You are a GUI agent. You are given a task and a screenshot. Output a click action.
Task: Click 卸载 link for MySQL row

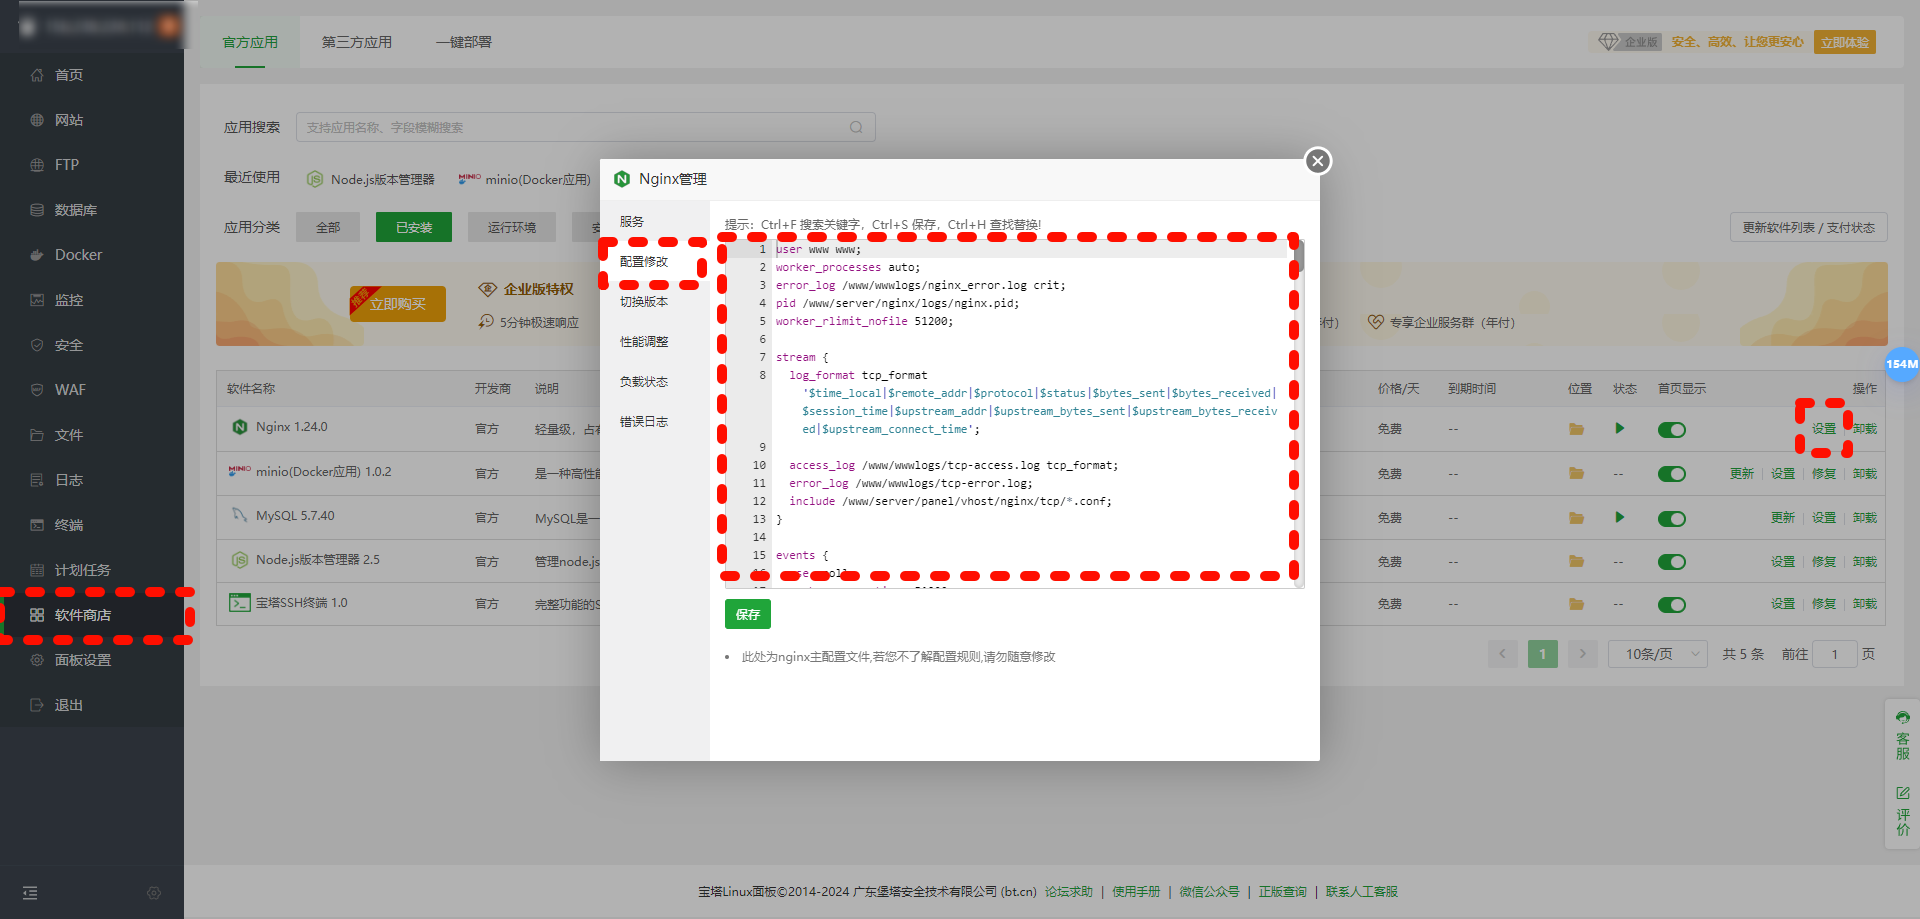1865,518
